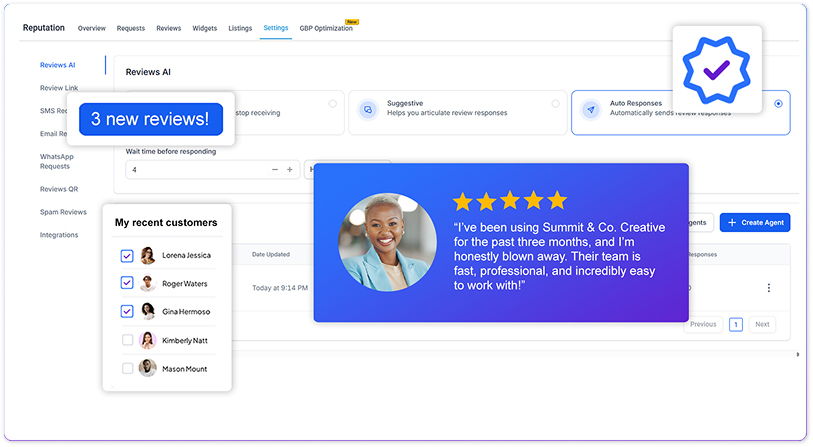This screenshot has width=813, height=447.
Task: Select the Suggestive radio button
Action: (x=555, y=103)
